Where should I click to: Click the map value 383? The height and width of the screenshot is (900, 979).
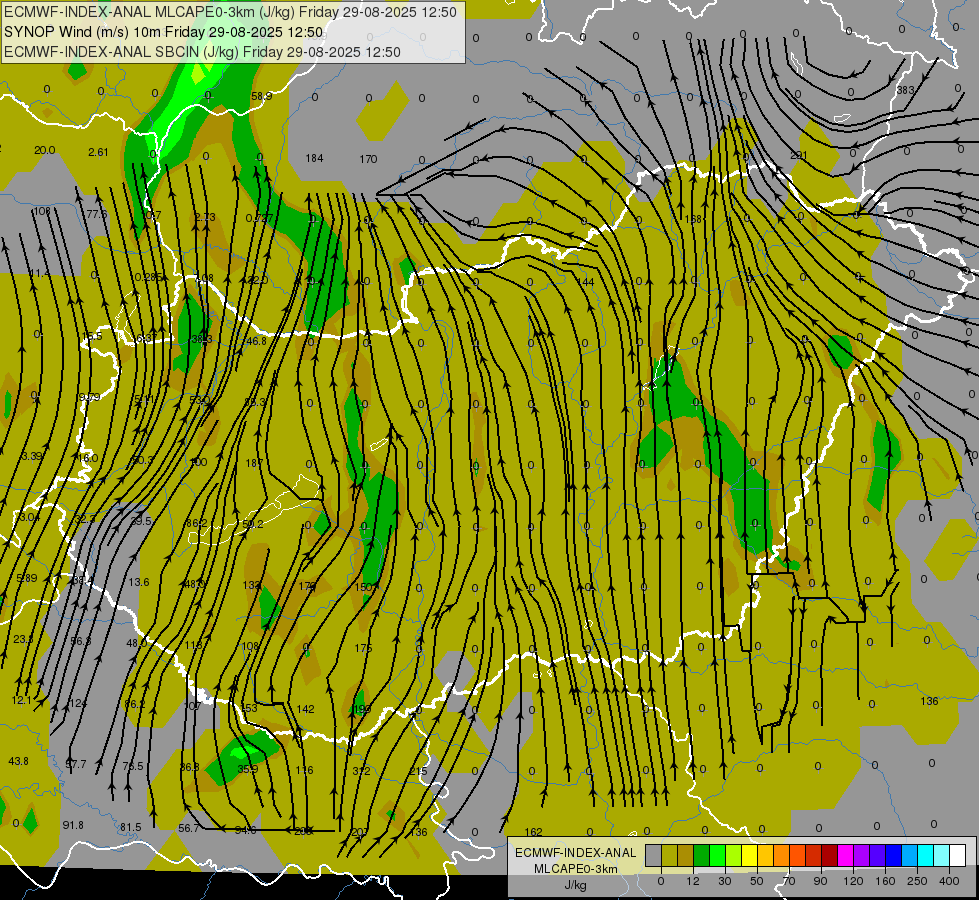pyautogui.click(x=905, y=90)
